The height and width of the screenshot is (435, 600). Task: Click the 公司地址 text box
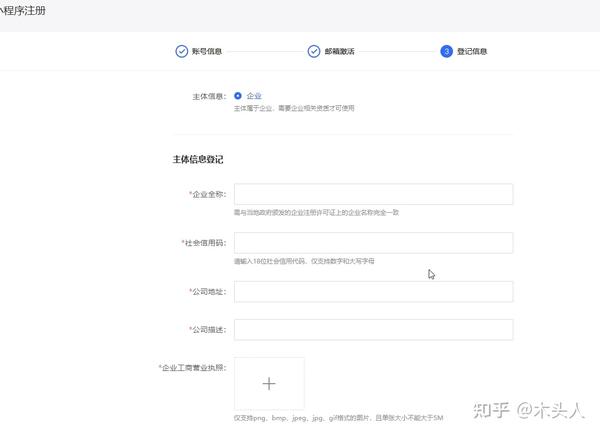click(x=373, y=292)
